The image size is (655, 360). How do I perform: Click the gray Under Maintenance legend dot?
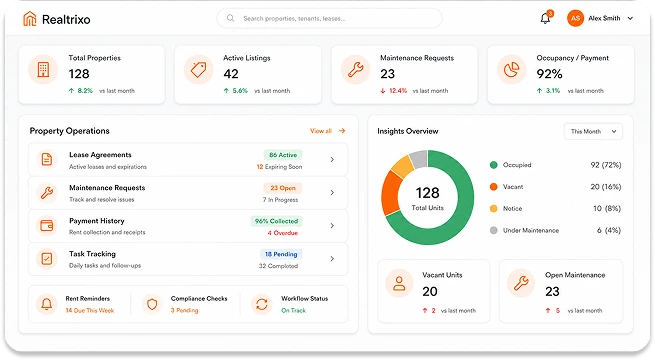(493, 230)
